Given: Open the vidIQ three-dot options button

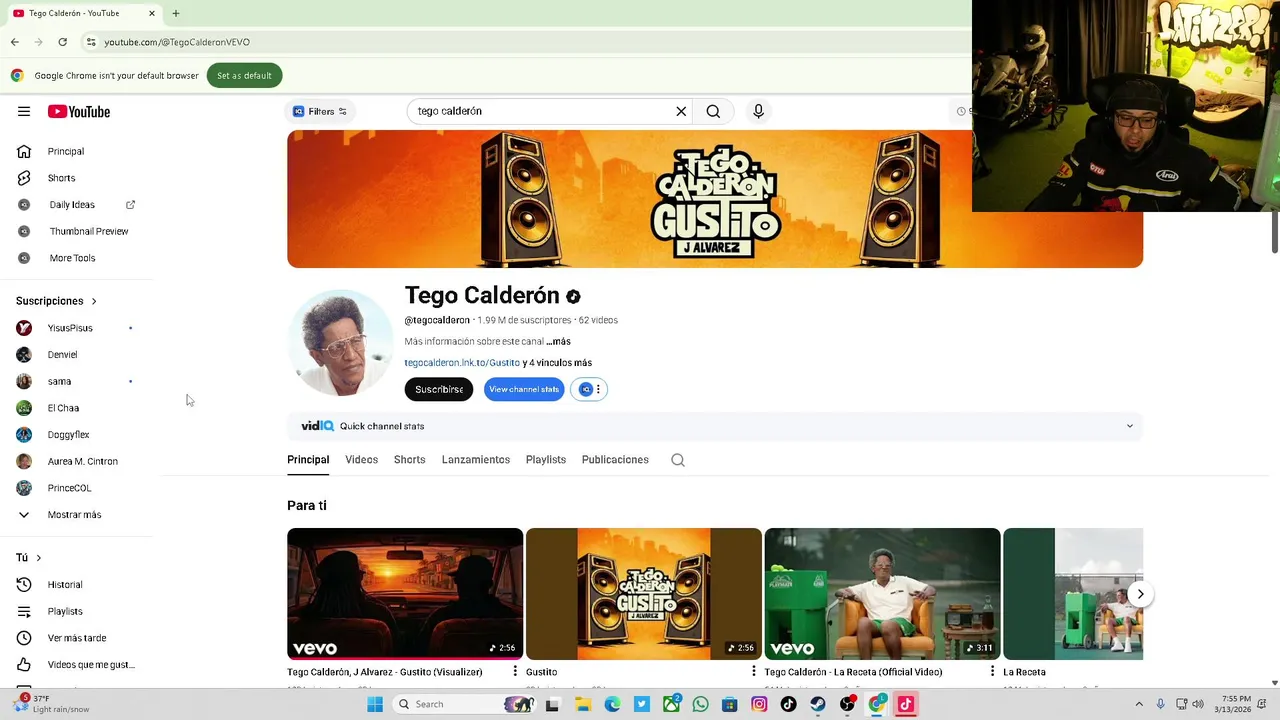Looking at the screenshot, I should (x=598, y=389).
